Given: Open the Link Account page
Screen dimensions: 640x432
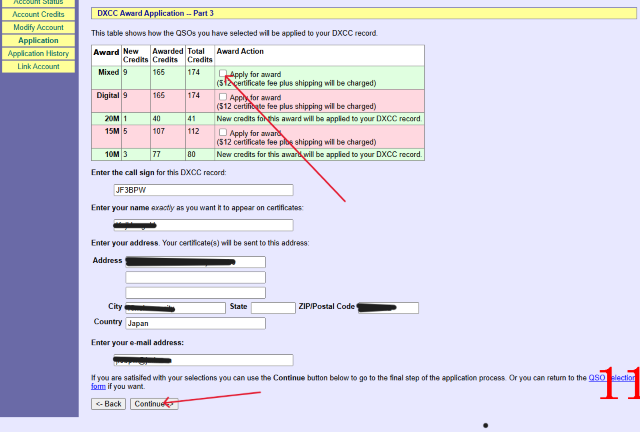Looking at the screenshot, I should tap(38, 66).
